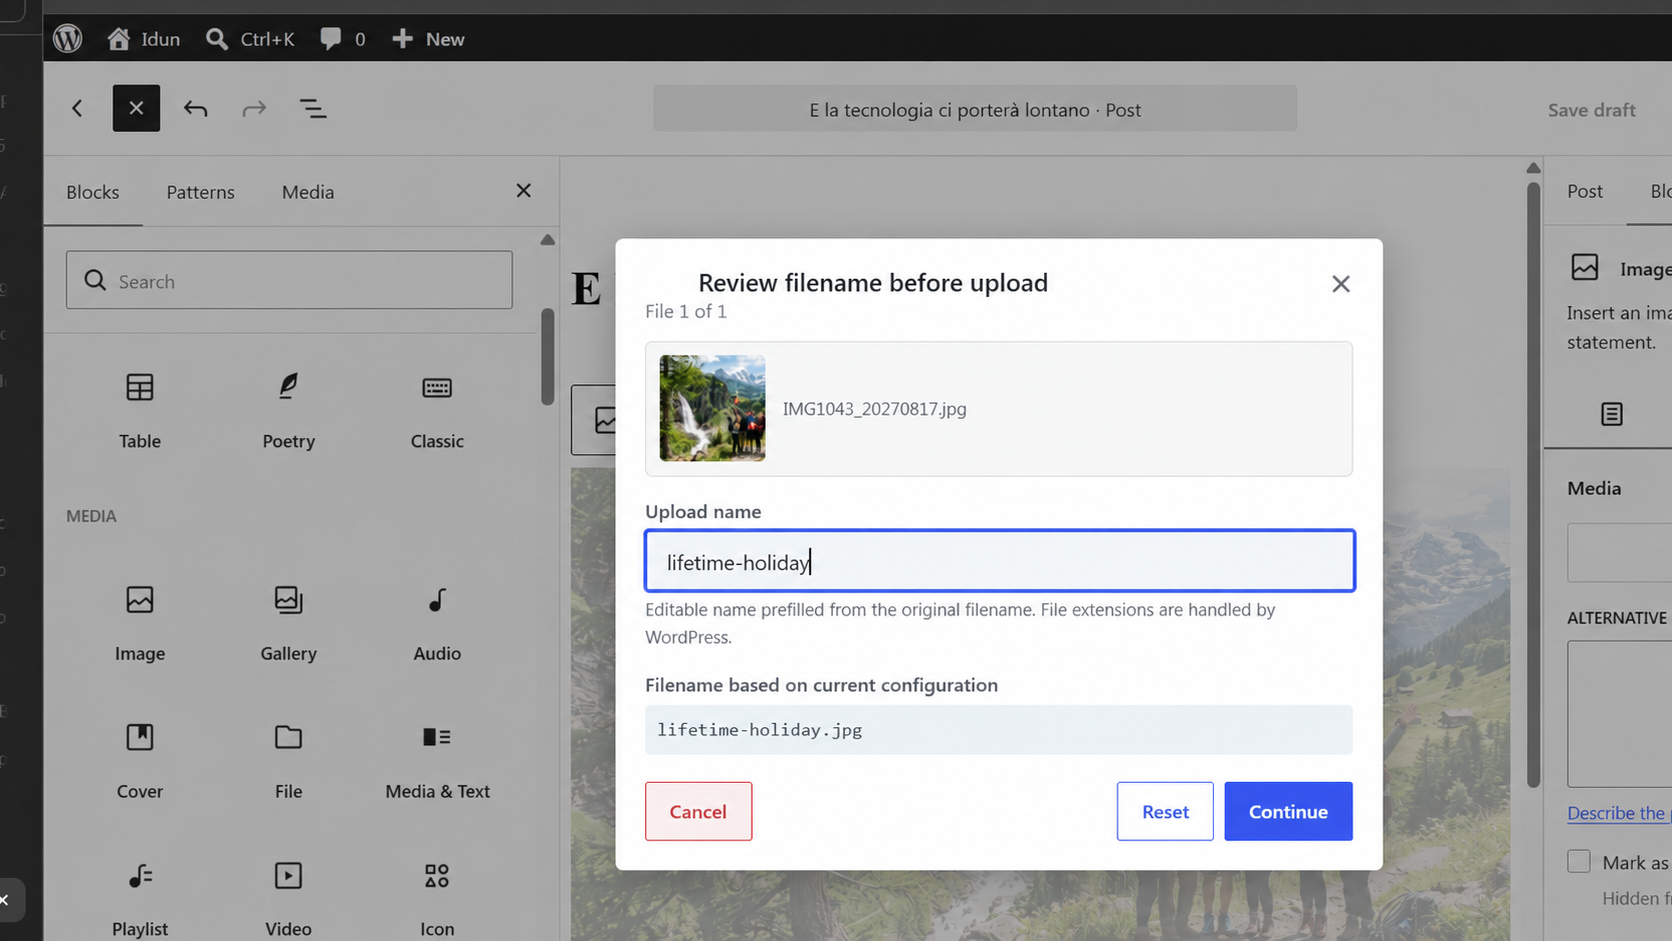
Task: Go to the Idun site home
Action: click(144, 39)
